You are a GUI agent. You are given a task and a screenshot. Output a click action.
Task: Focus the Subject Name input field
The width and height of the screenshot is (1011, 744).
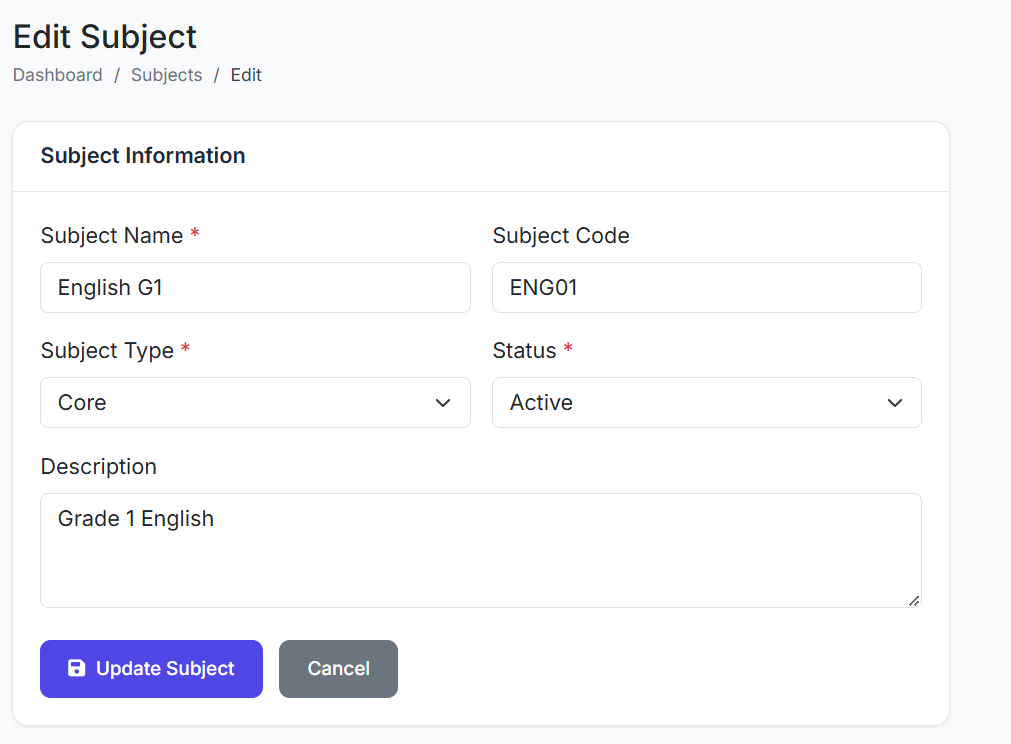pos(255,288)
